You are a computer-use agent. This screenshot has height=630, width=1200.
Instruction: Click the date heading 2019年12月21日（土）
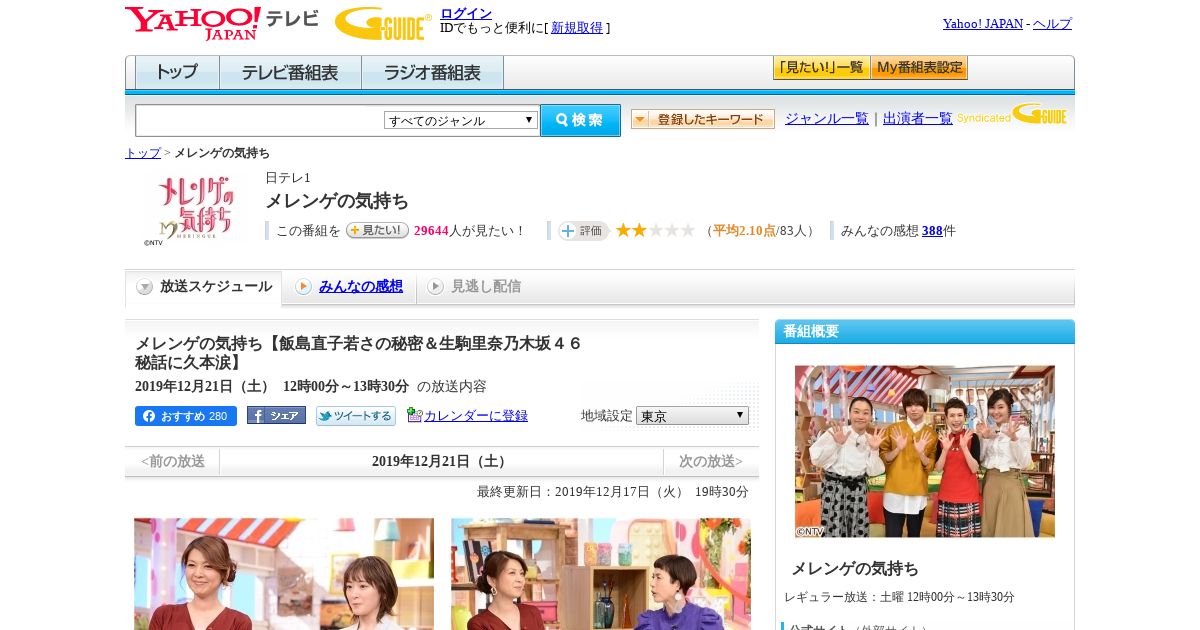tap(441, 461)
